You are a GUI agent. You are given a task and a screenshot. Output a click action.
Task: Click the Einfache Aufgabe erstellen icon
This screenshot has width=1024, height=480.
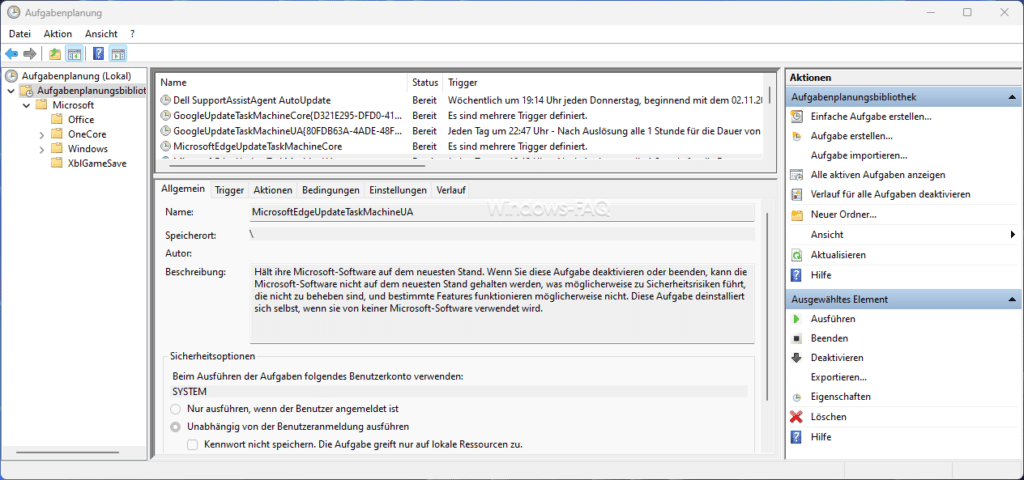[x=796, y=116]
